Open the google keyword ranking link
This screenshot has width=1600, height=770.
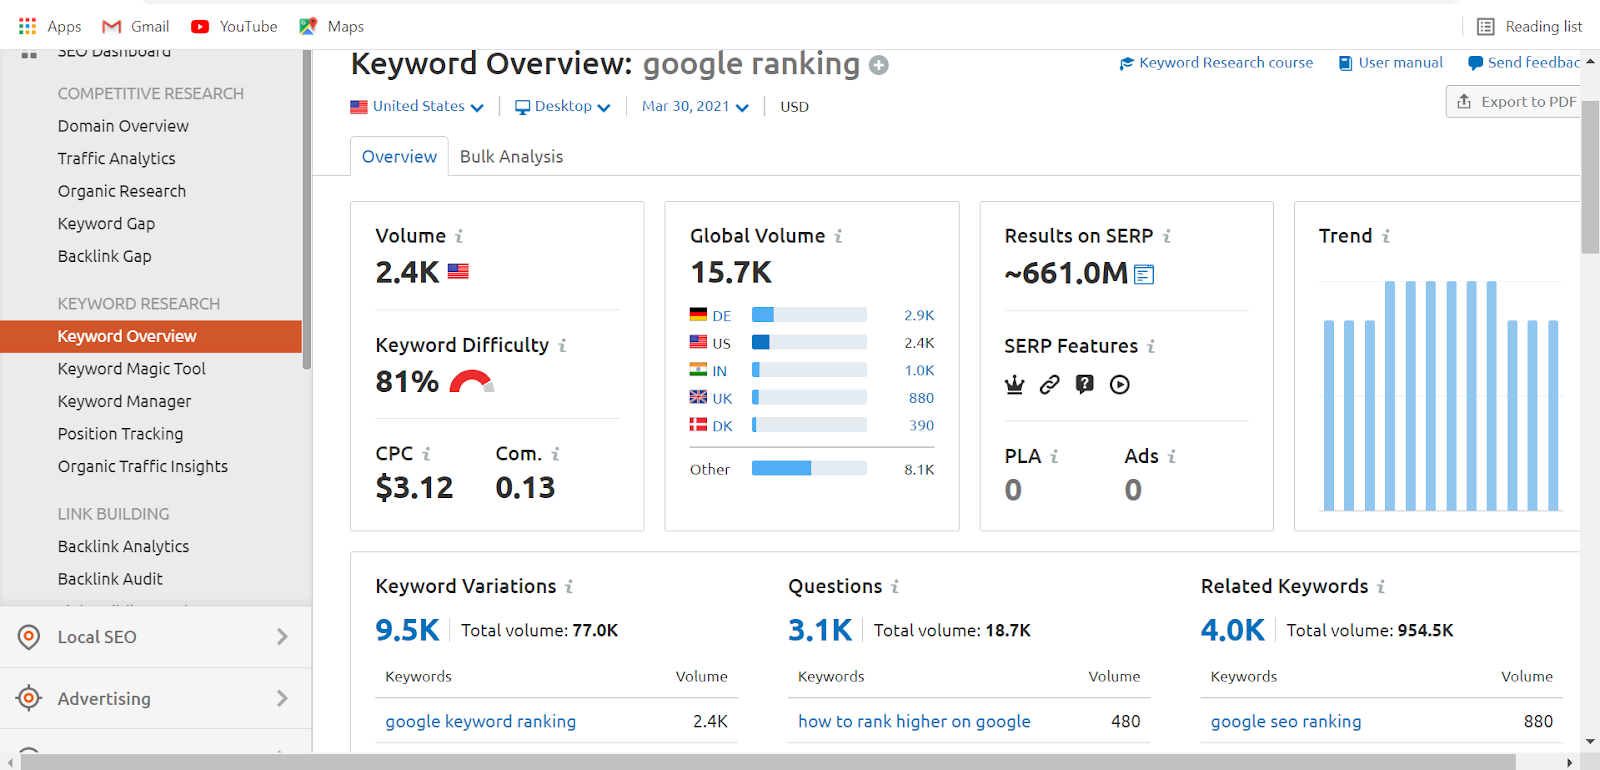480,722
